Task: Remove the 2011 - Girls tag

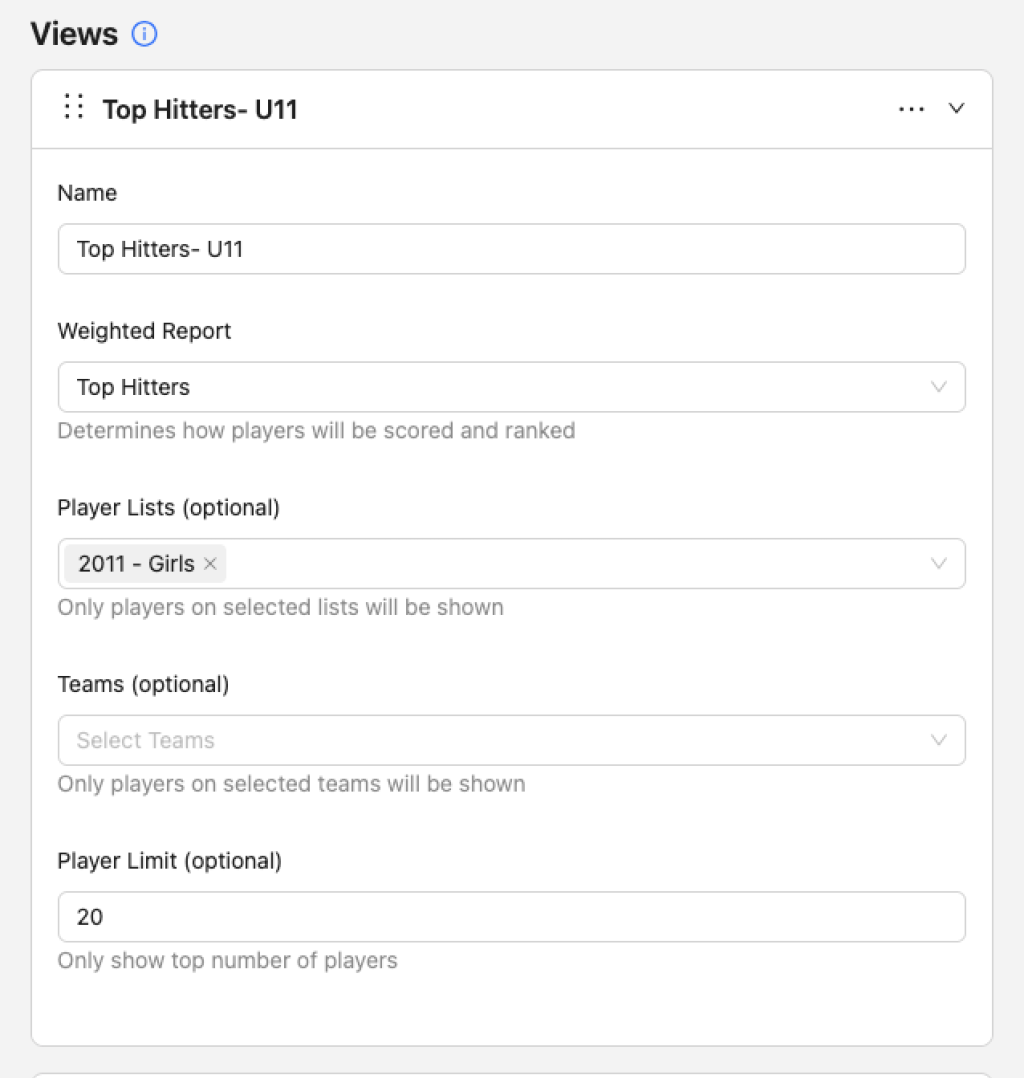Action: pos(210,564)
